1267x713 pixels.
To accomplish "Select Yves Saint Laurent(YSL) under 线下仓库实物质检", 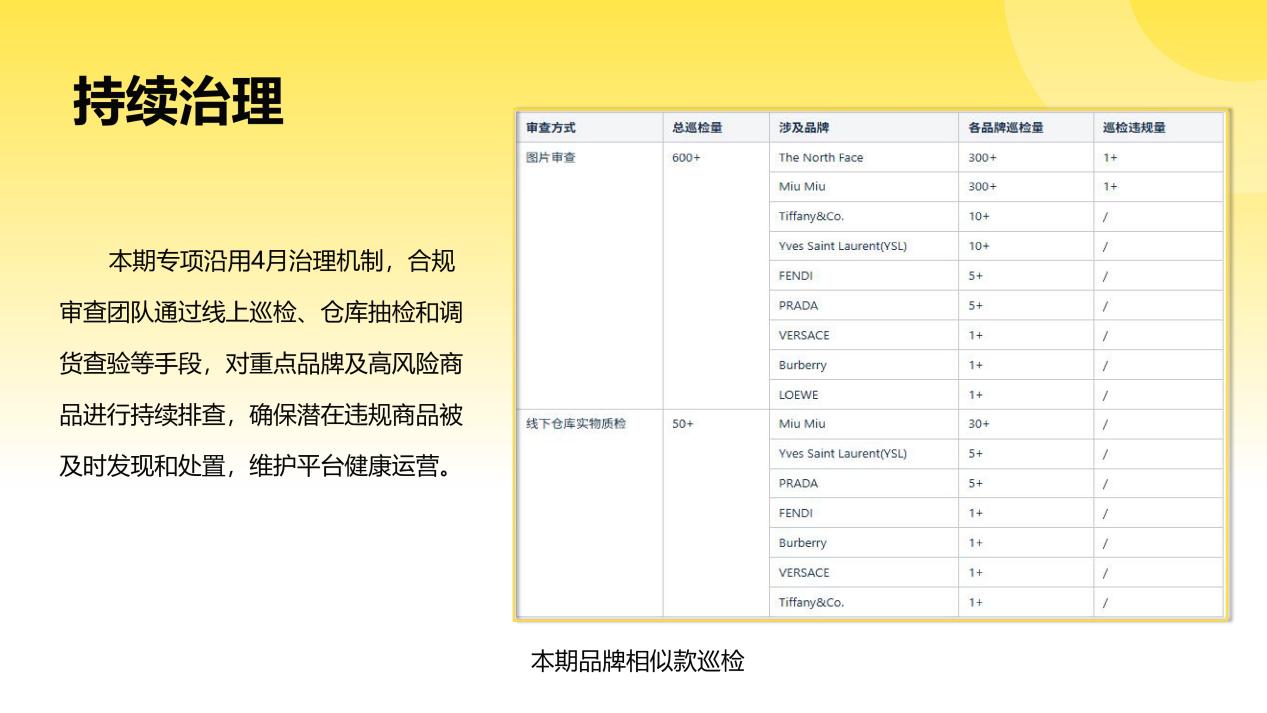I will pyautogui.click(x=843, y=453).
